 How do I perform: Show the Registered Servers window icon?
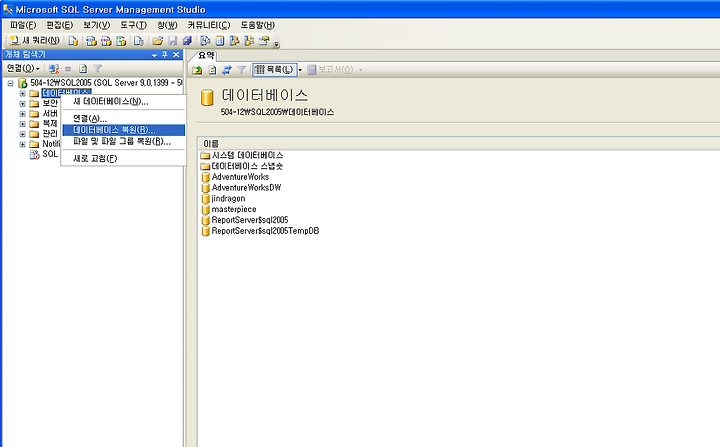pyautogui.click(x=205, y=41)
